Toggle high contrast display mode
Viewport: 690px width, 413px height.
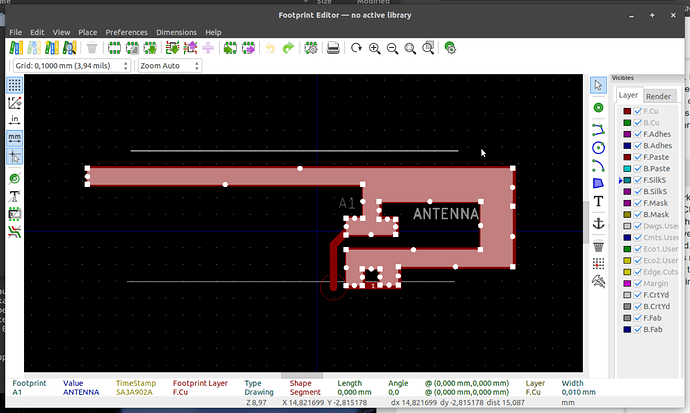15,232
